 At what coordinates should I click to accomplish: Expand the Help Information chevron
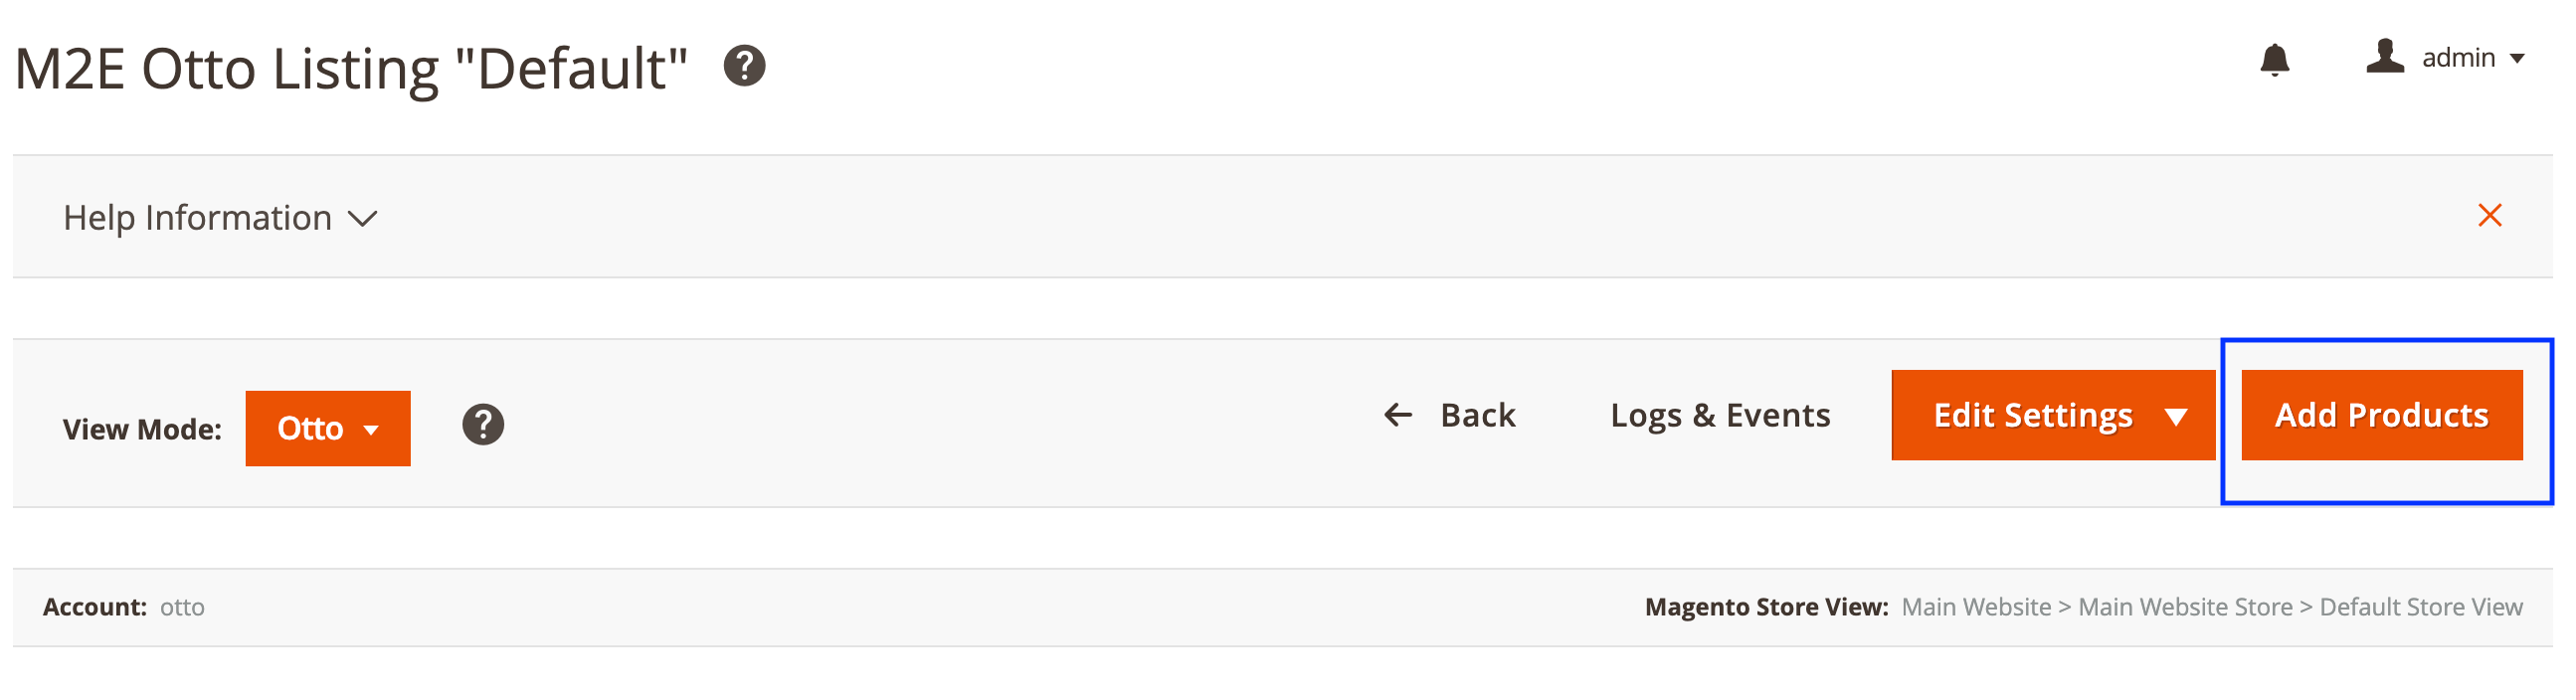pyautogui.click(x=362, y=218)
